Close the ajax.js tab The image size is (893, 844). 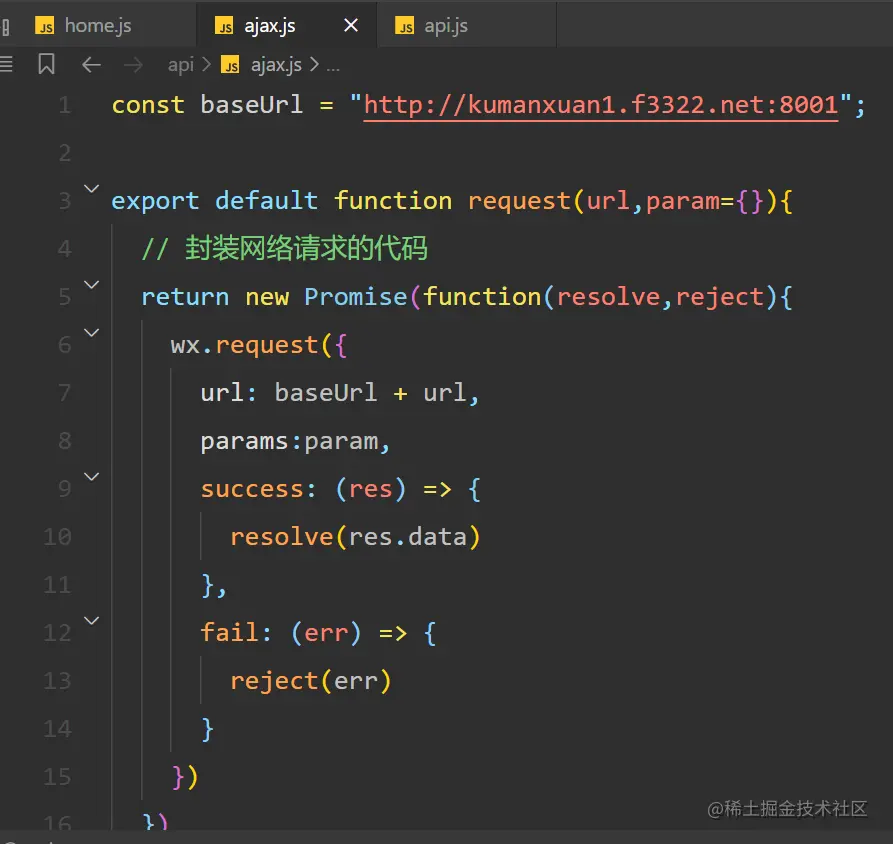[351, 25]
